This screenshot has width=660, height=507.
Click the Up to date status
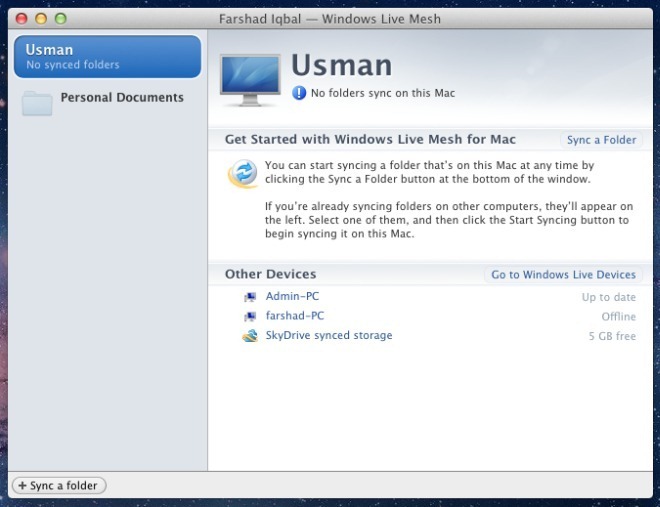(609, 297)
